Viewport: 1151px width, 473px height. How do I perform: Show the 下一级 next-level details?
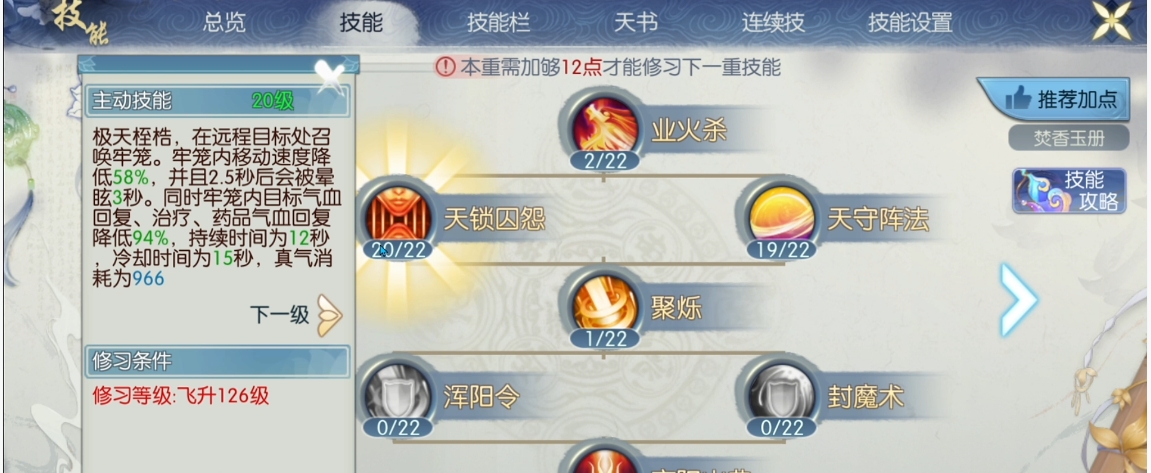tap(297, 315)
